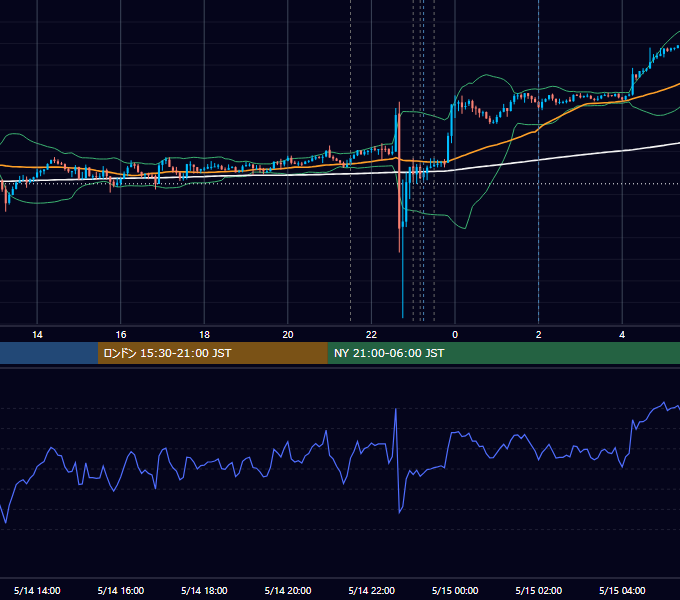680x600 pixels.
Task: Click the 5/14 20:00 date label
Action: [288, 590]
